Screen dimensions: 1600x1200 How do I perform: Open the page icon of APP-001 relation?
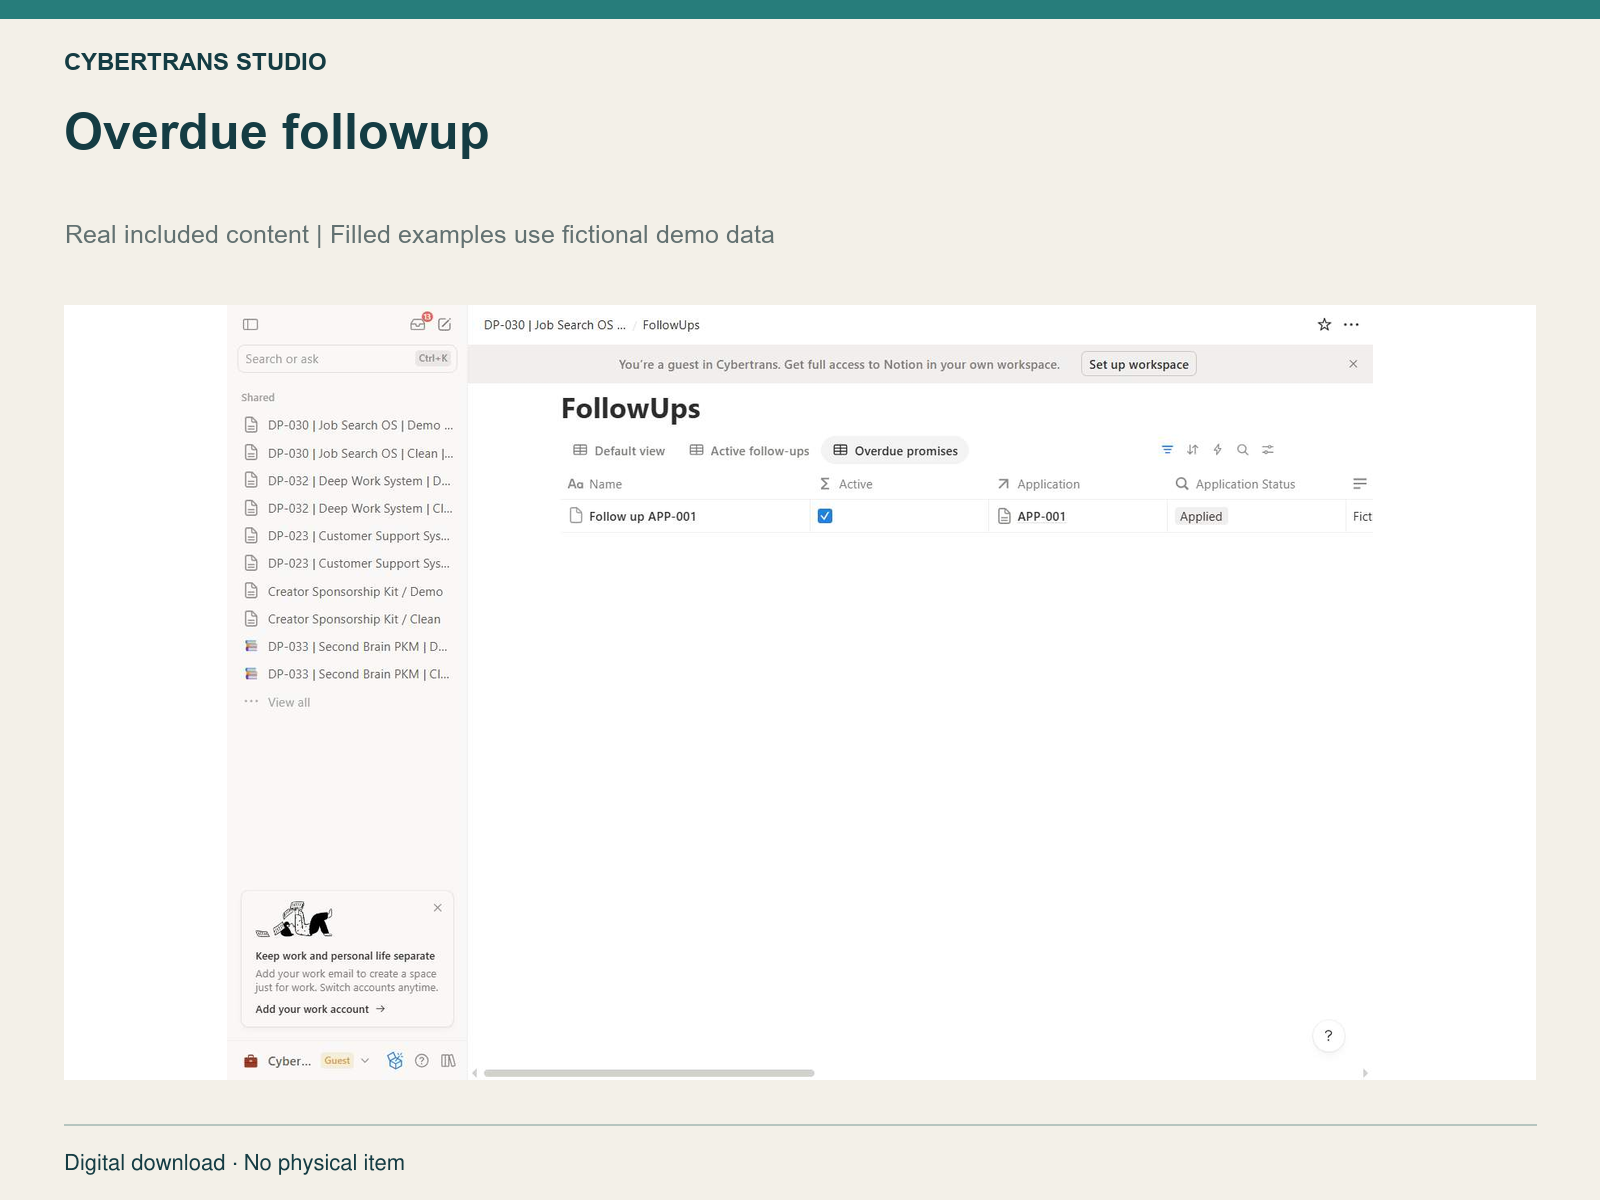point(1004,516)
